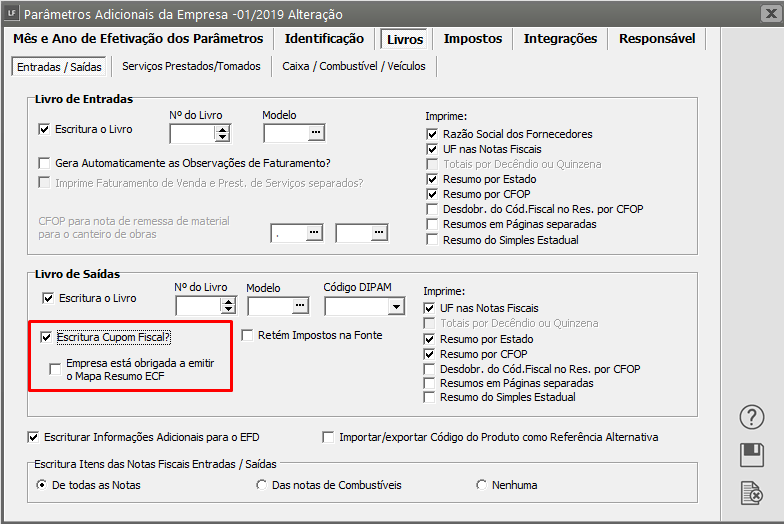Image resolution: width=784 pixels, height=524 pixels.
Task: Enable Gera Automaticamente as Observações de Faturamento
Action: [44, 164]
